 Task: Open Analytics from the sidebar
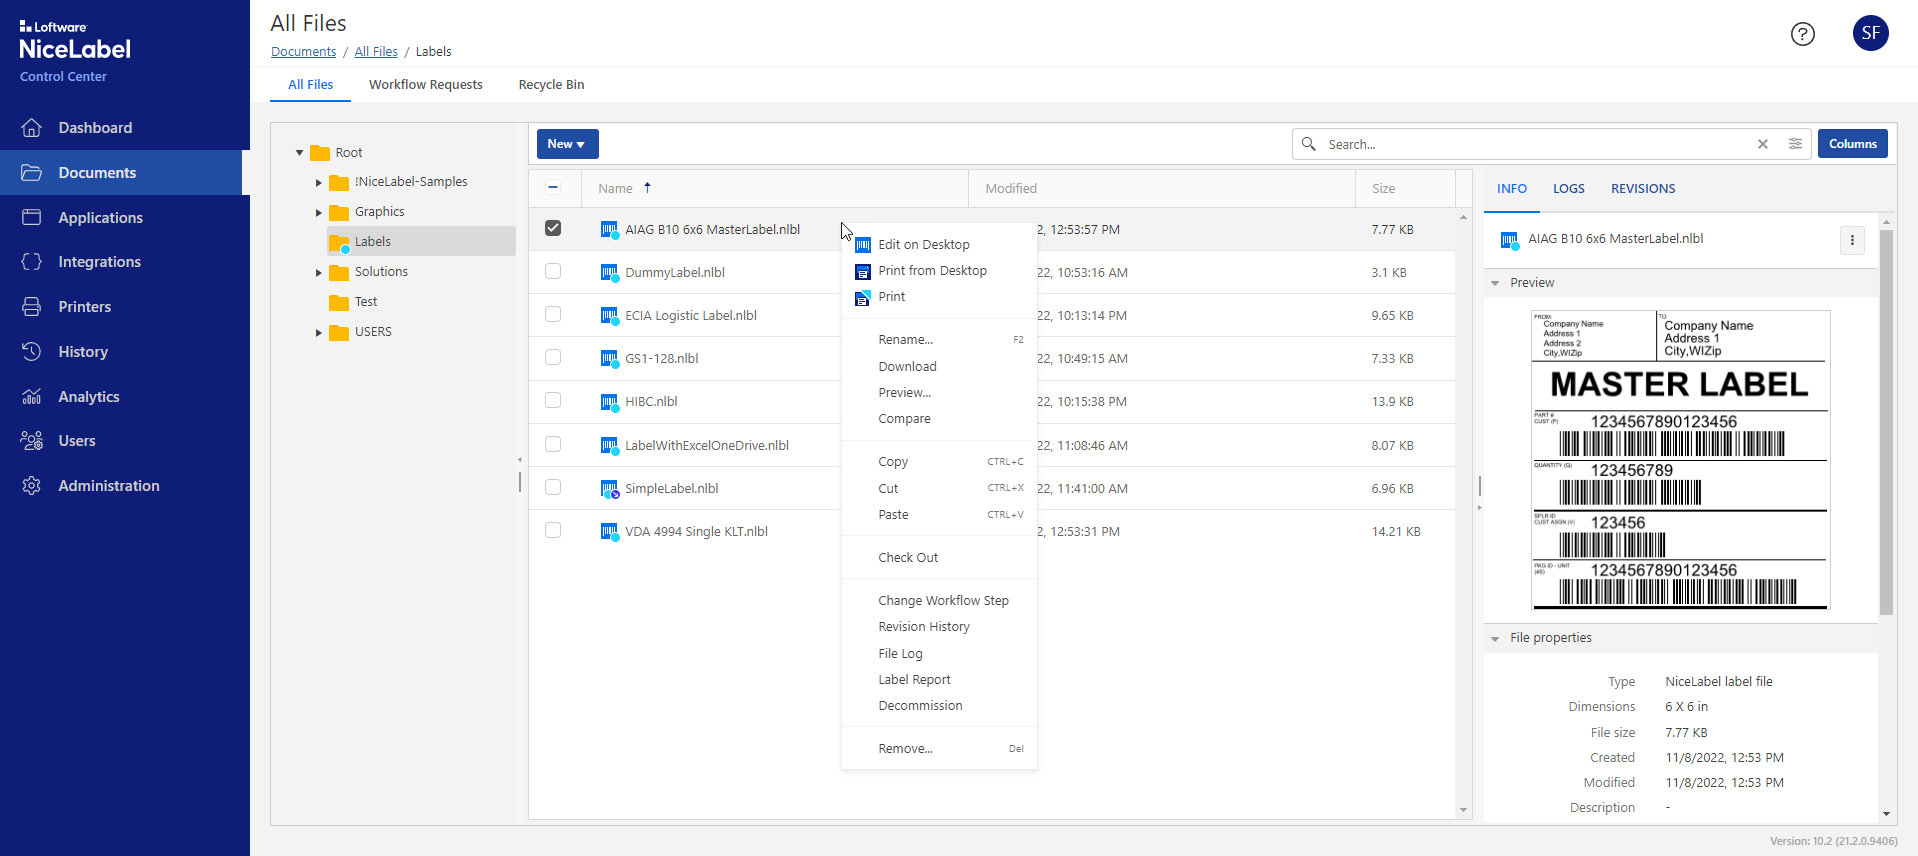tap(88, 397)
